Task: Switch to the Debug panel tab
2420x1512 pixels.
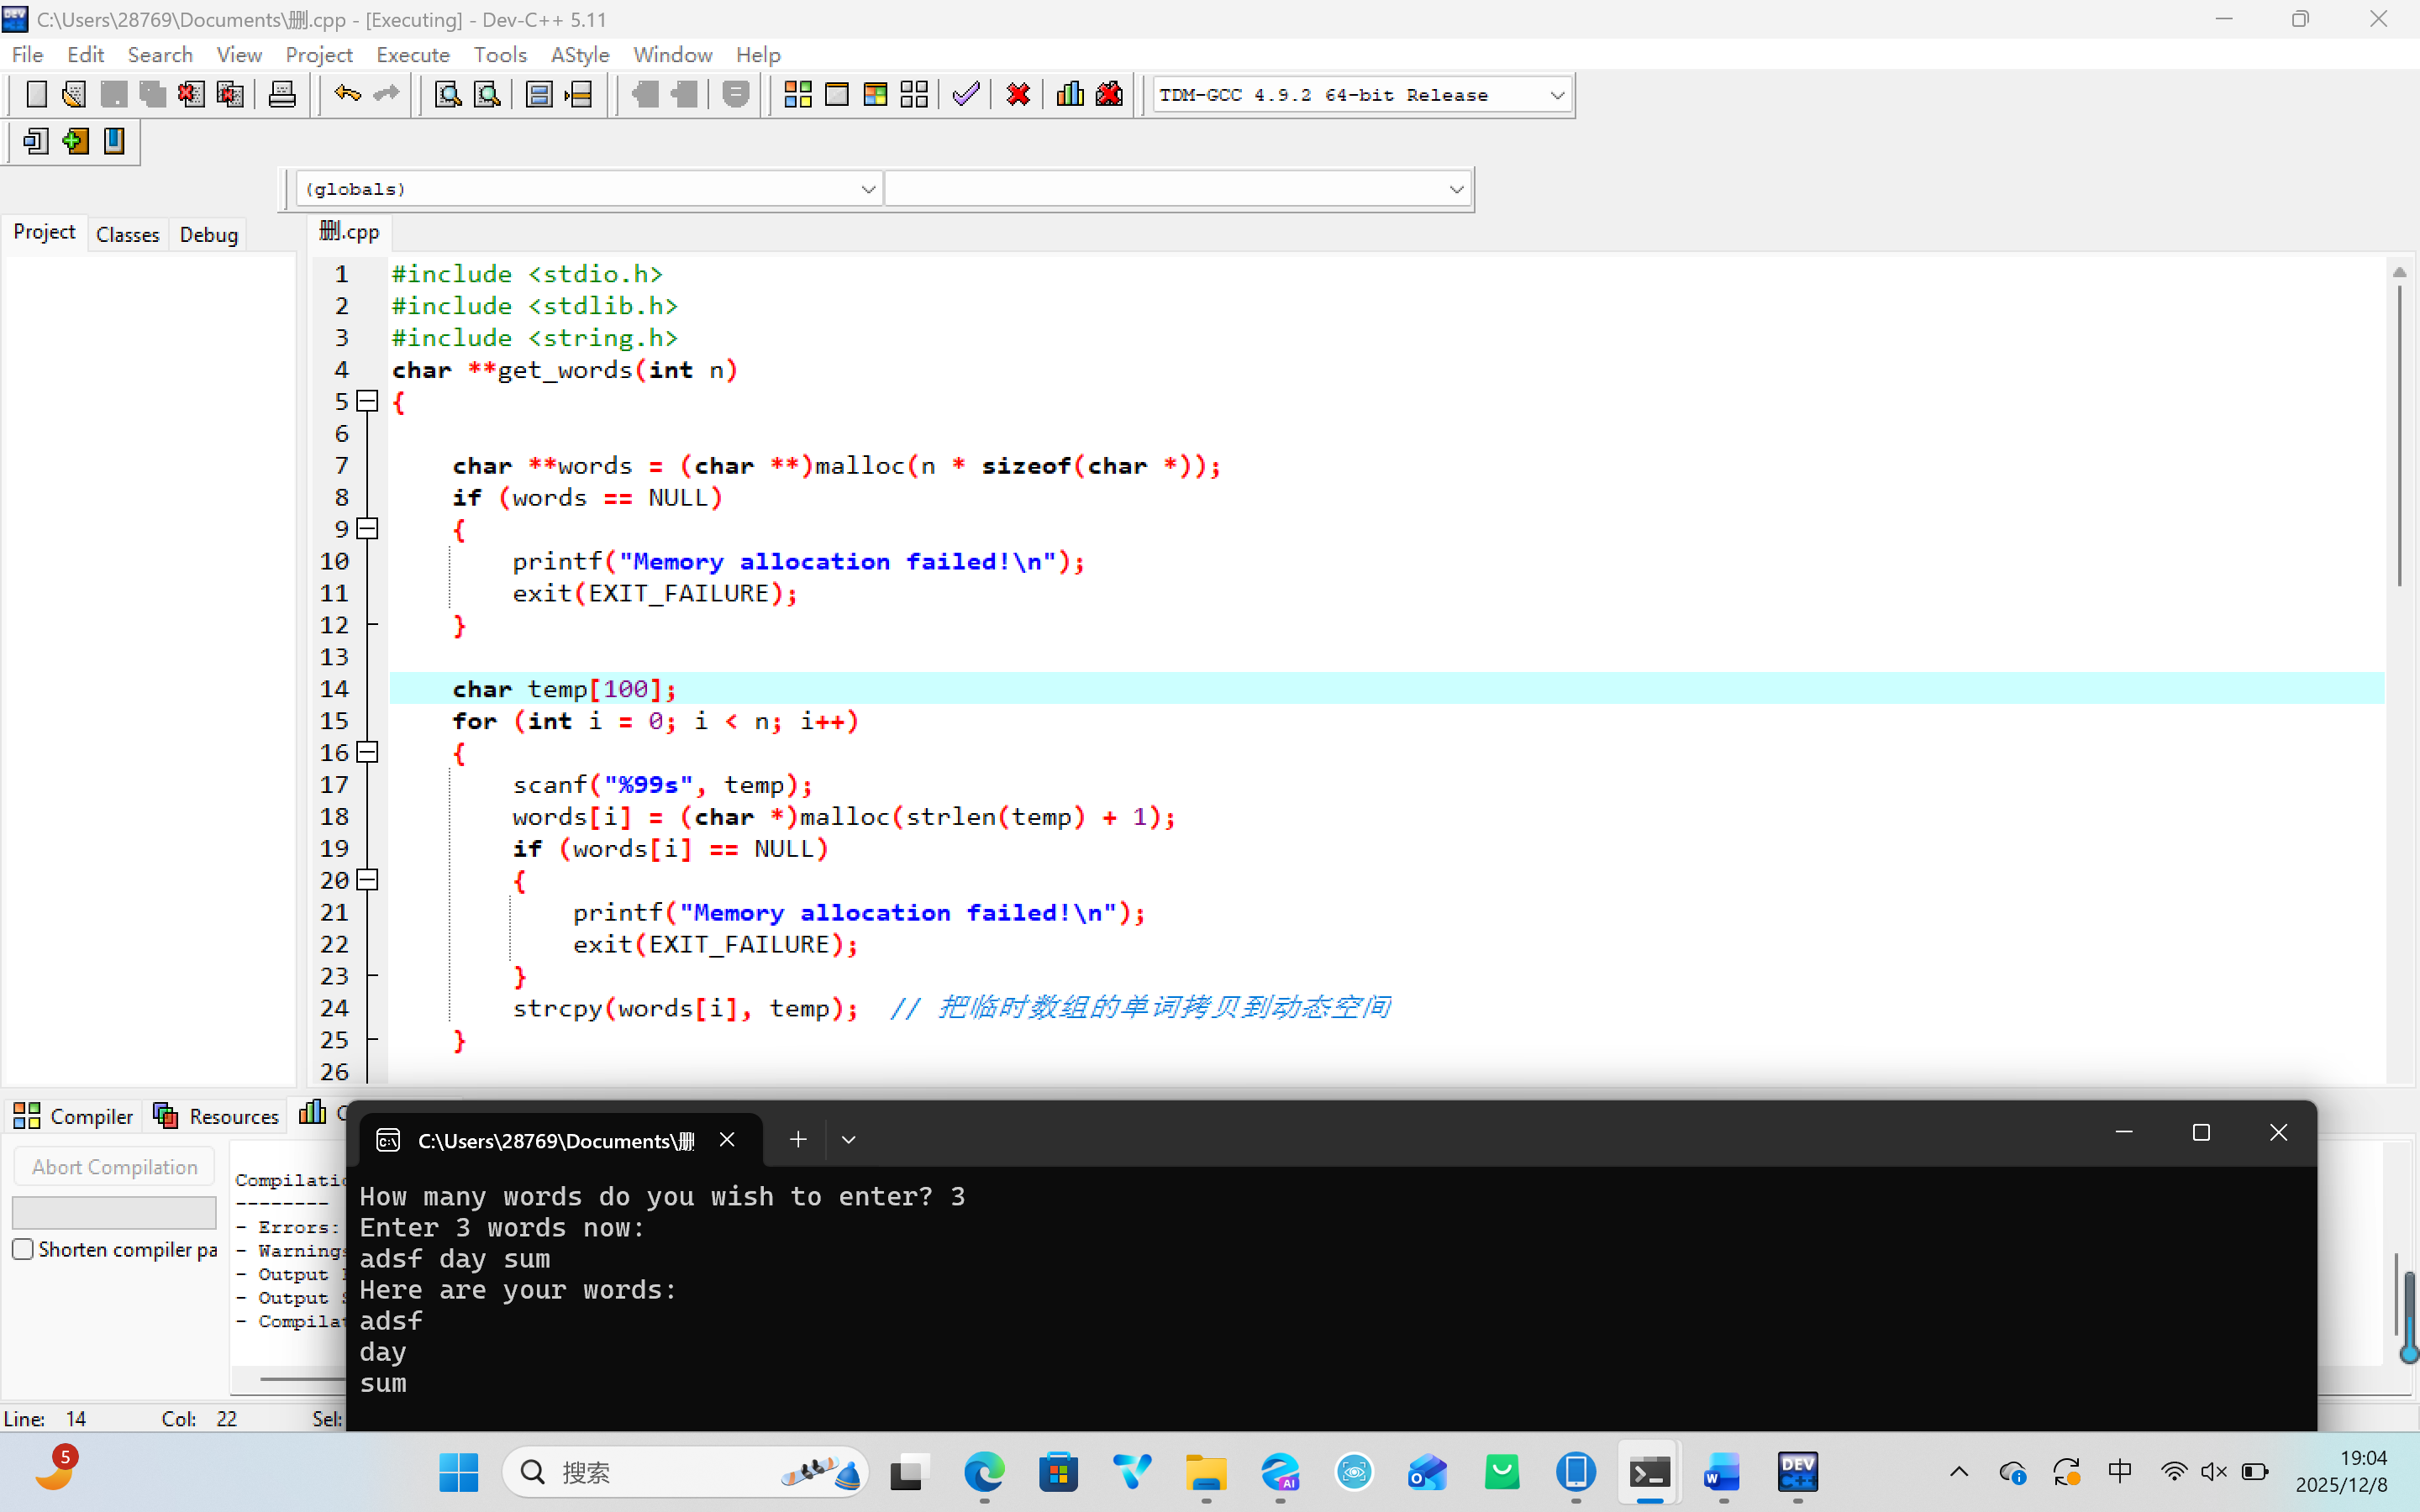Action: tap(208, 234)
